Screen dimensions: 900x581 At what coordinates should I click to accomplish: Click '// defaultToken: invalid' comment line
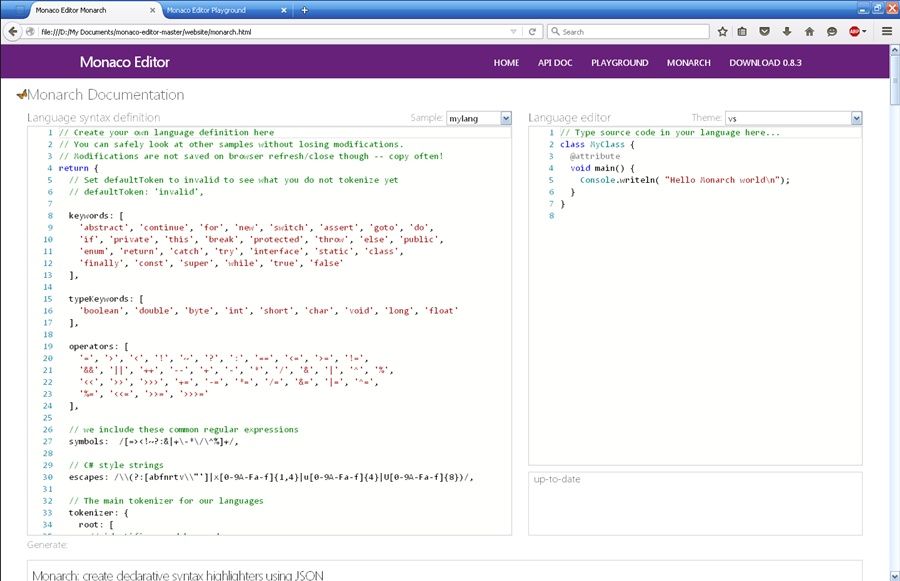point(136,192)
